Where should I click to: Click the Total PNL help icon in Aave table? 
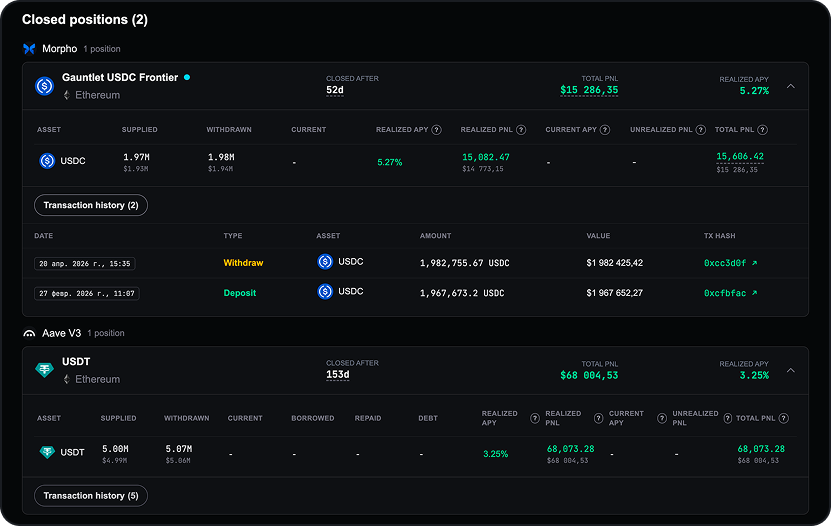[x=784, y=418]
